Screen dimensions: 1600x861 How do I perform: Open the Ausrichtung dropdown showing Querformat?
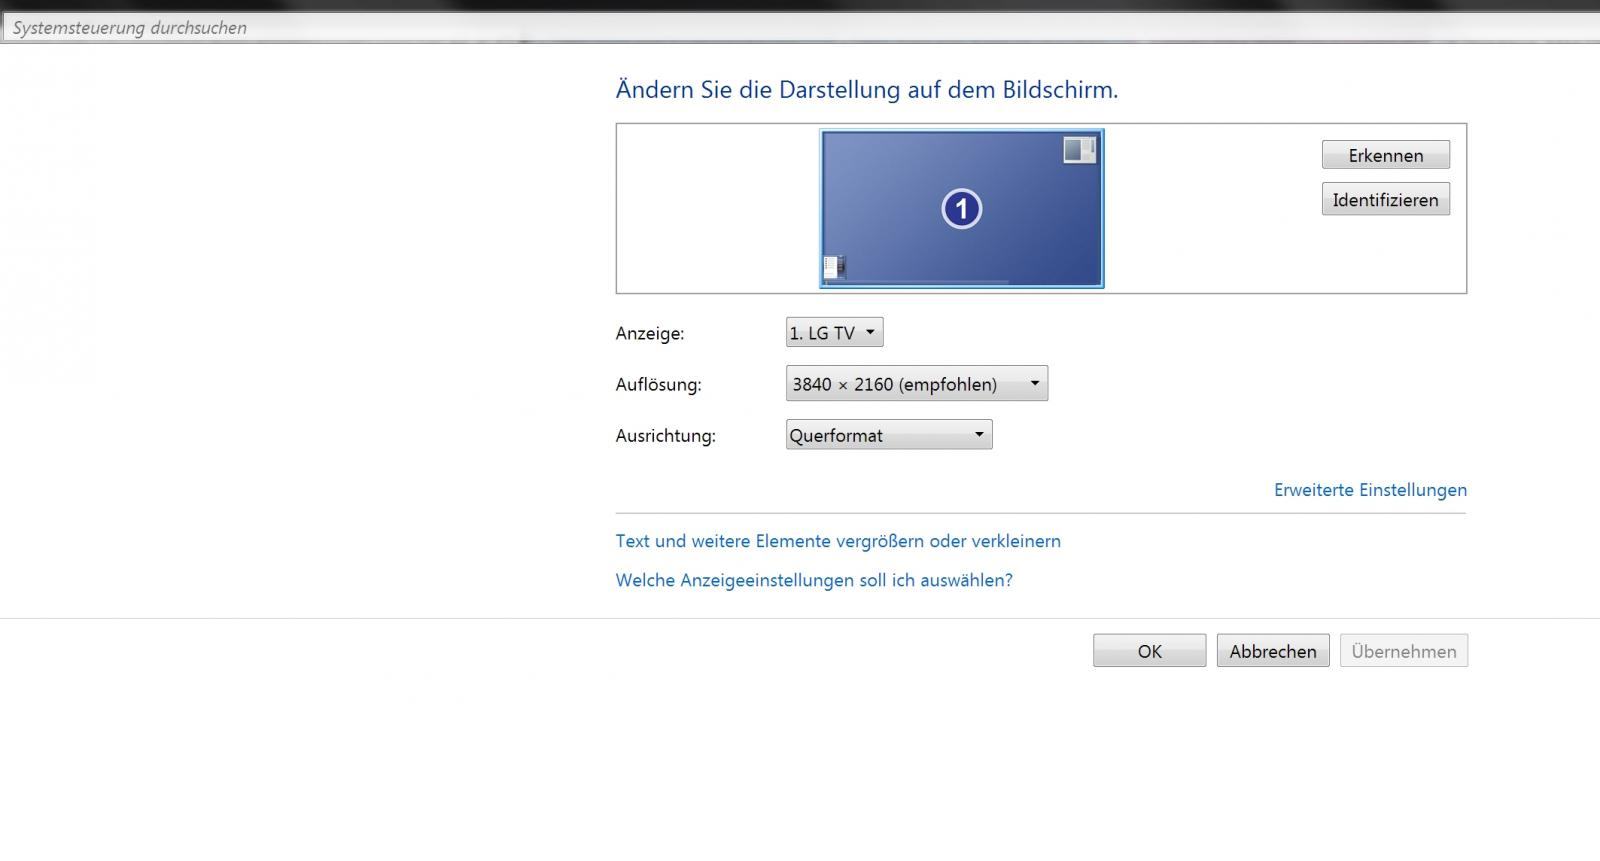coord(888,435)
